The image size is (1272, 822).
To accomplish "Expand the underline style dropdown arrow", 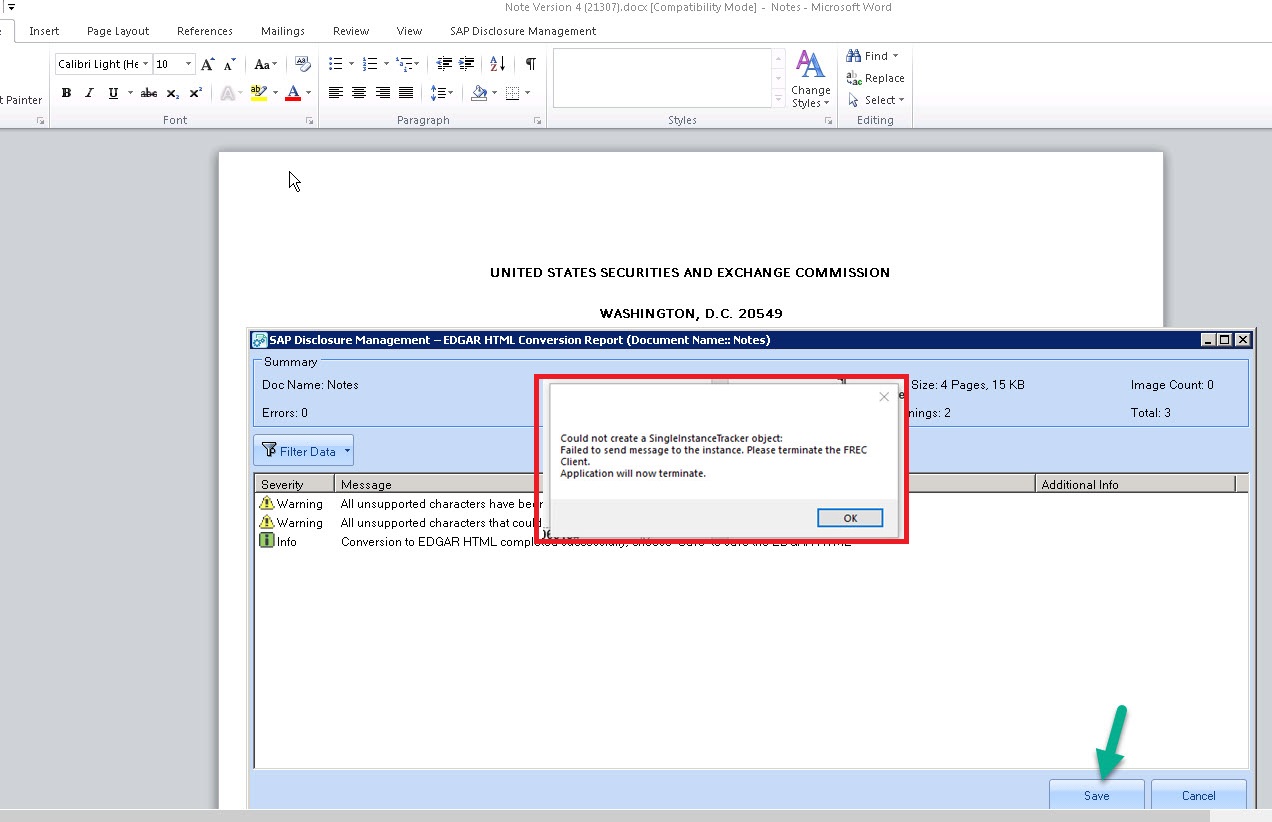I will pyautogui.click(x=130, y=93).
